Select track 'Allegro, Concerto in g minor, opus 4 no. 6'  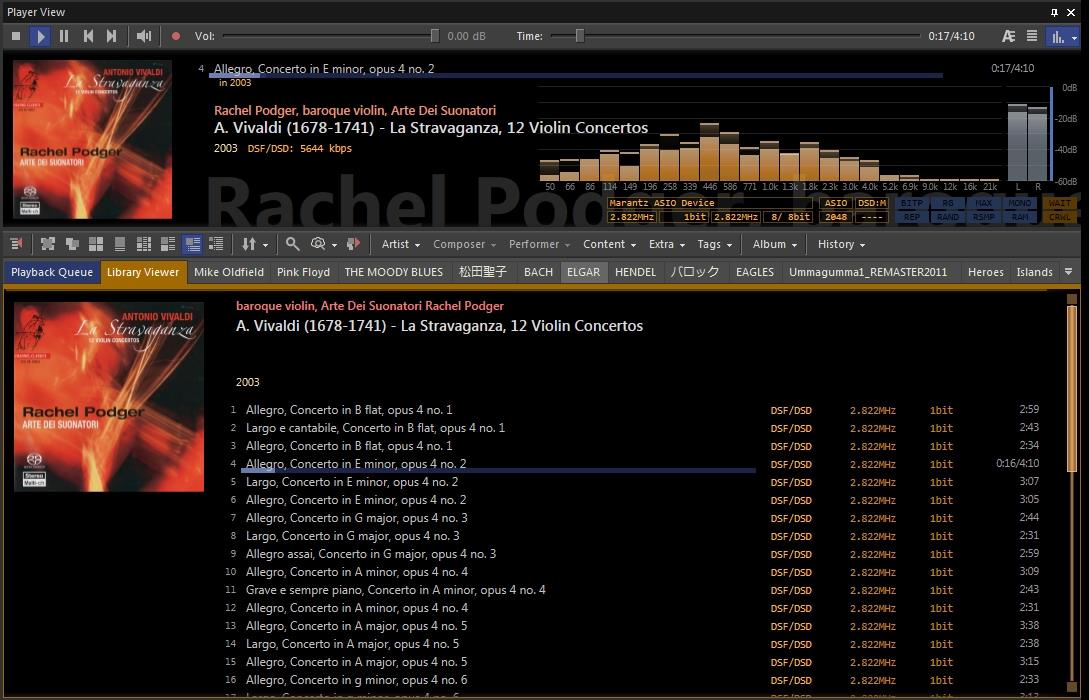(x=356, y=681)
